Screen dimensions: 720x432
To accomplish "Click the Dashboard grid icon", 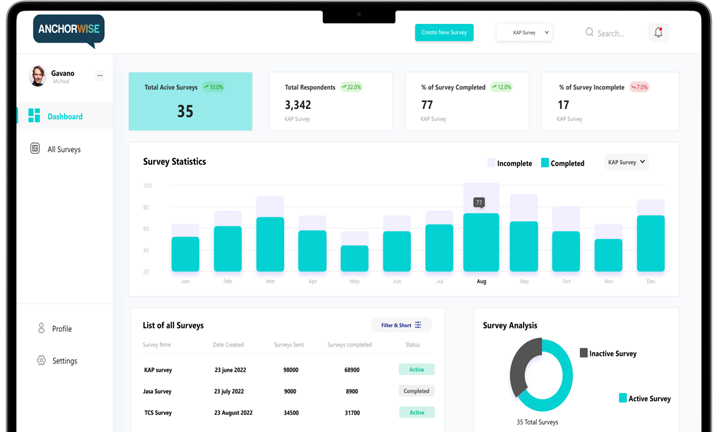I will coord(34,116).
